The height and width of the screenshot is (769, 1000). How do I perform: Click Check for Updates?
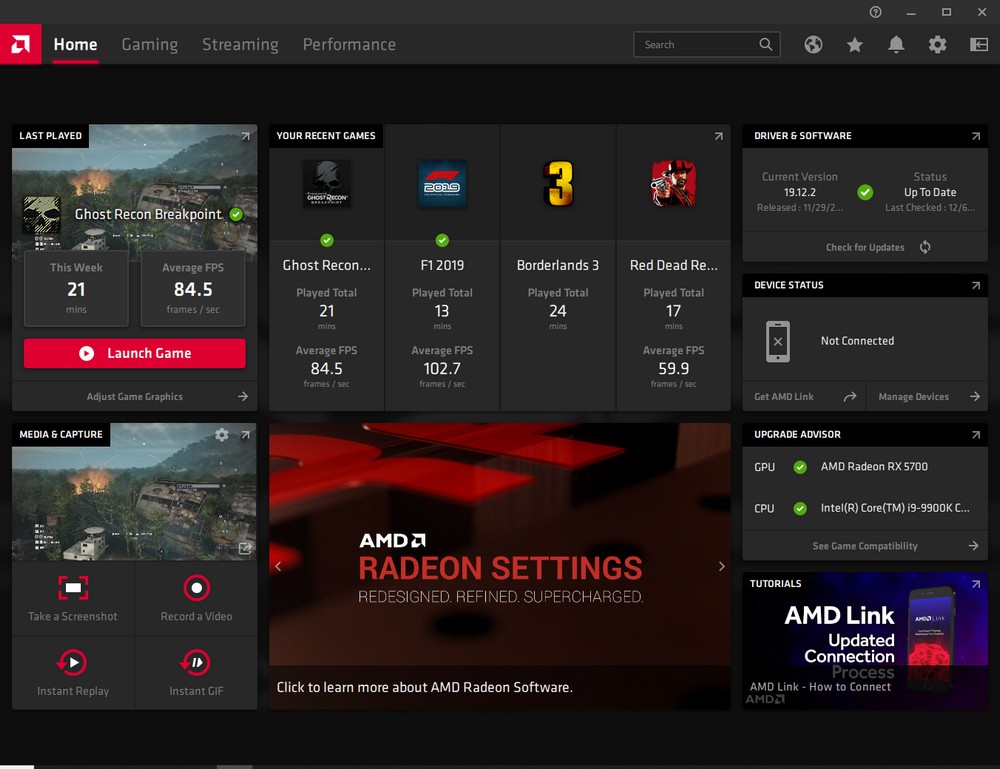point(865,247)
